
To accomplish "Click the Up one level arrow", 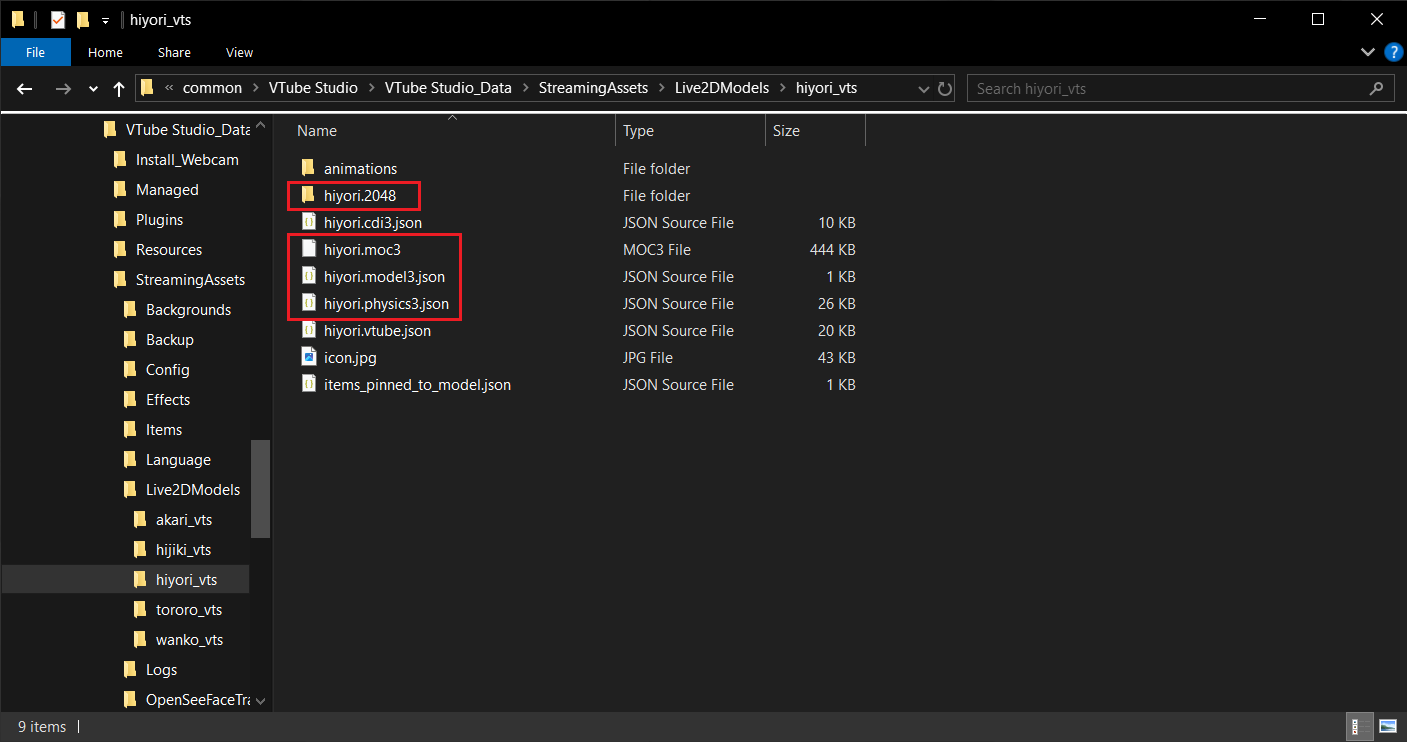I will point(119,88).
